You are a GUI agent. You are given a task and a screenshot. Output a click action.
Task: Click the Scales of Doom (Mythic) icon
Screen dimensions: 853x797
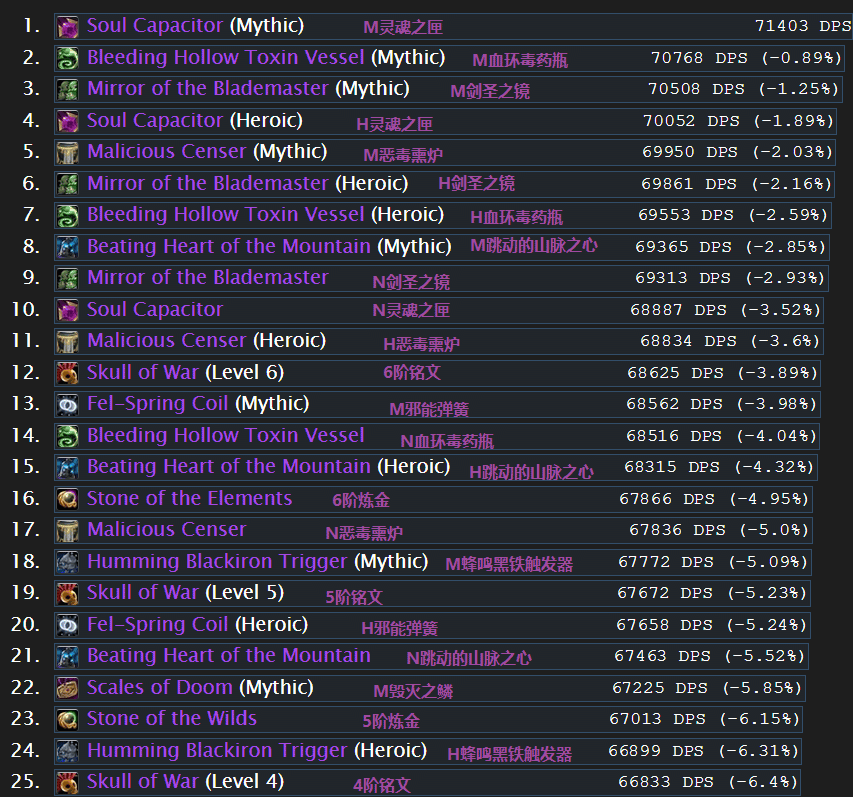pyautogui.click(x=68, y=689)
